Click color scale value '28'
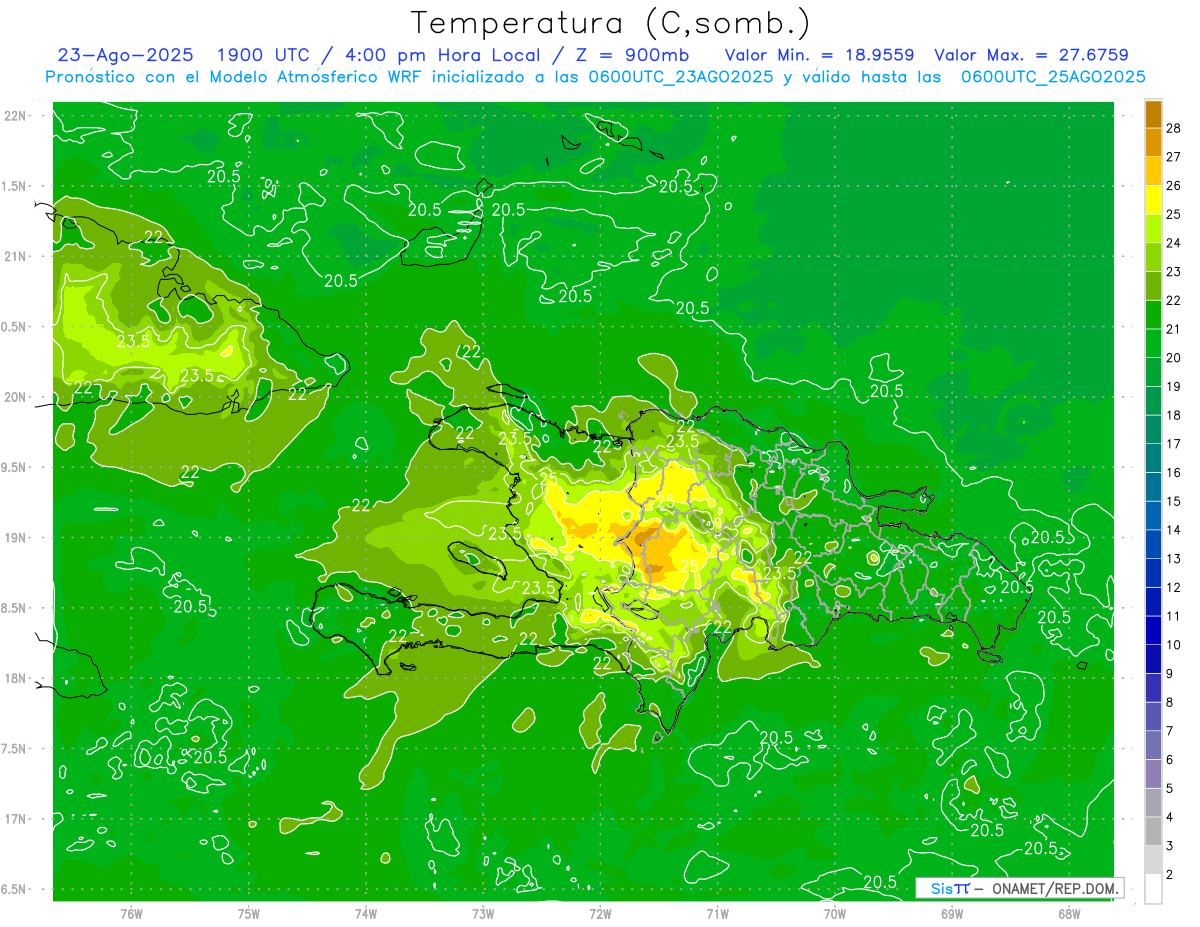Screen dimensions: 1200x927 click(x=1173, y=127)
